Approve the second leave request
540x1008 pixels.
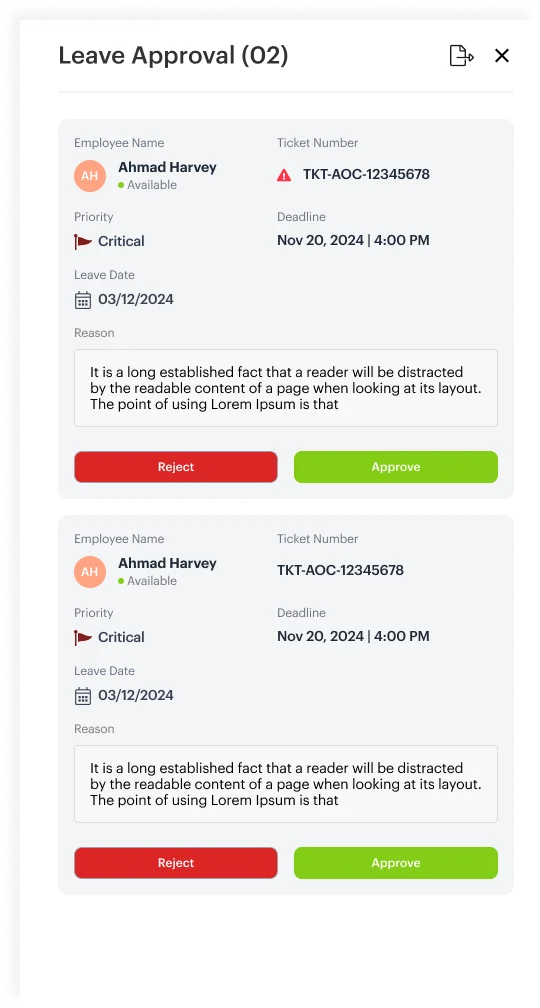click(x=396, y=863)
